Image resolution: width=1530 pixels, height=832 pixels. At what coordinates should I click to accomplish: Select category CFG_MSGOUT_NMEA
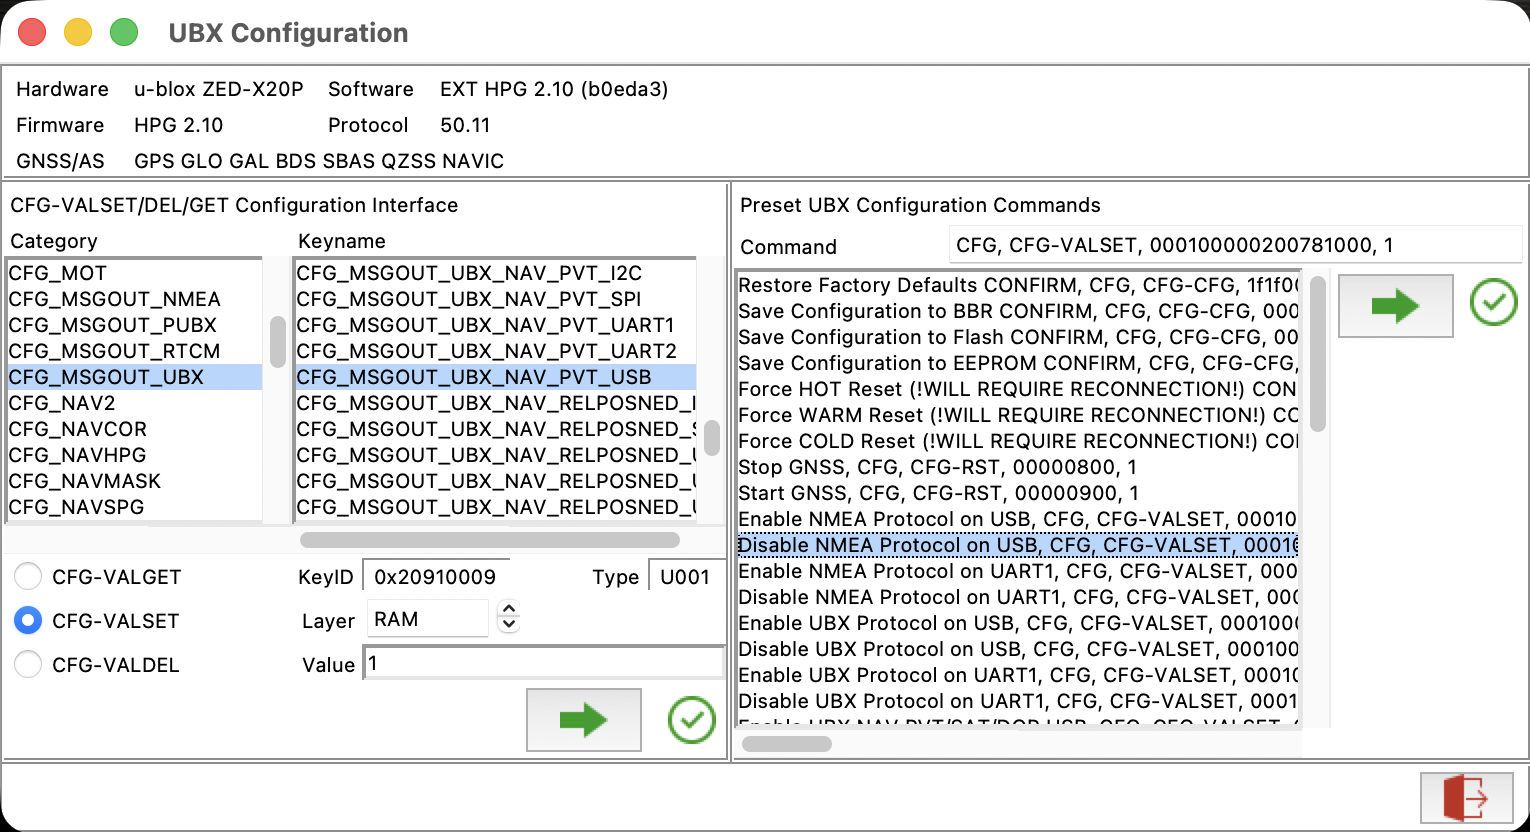click(134, 299)
